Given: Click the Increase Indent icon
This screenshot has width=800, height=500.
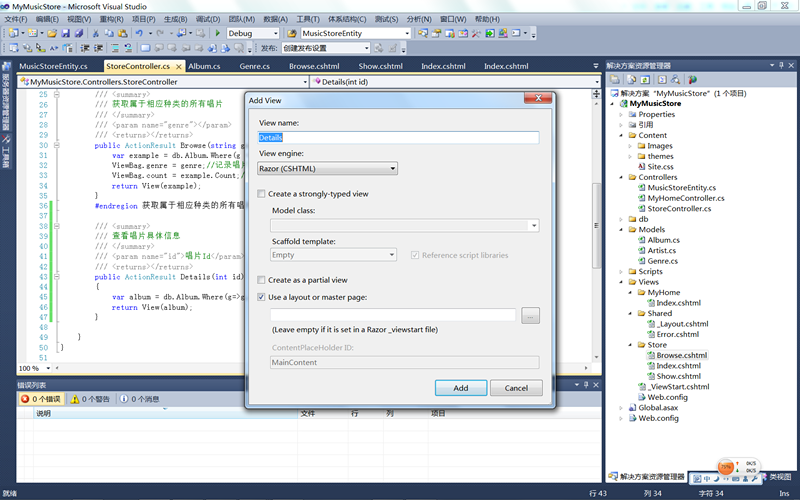Looking at the screenshot, I should (x=98, y=48).
